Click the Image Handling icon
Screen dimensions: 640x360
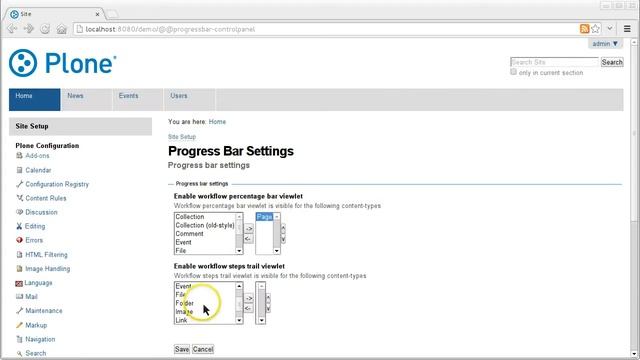[x=19, y=269]
